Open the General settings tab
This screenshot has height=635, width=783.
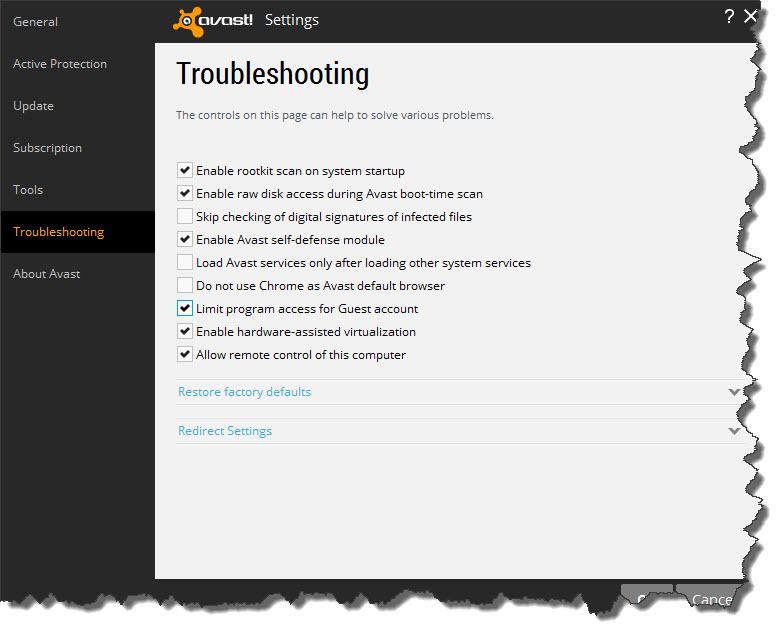coord(77,21)
